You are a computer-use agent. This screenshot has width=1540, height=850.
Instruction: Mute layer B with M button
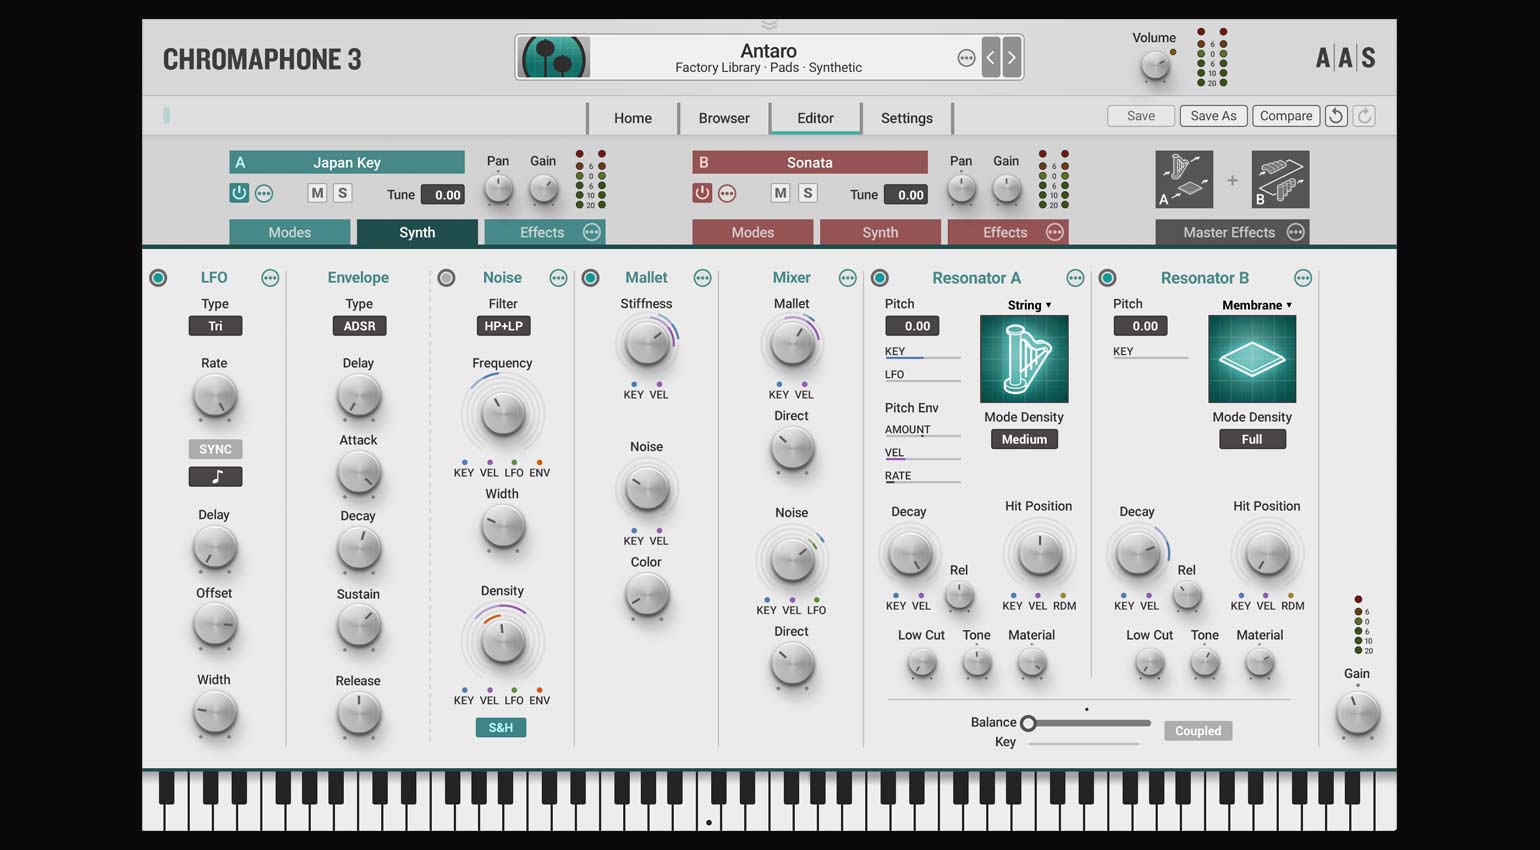coord(780,193)
